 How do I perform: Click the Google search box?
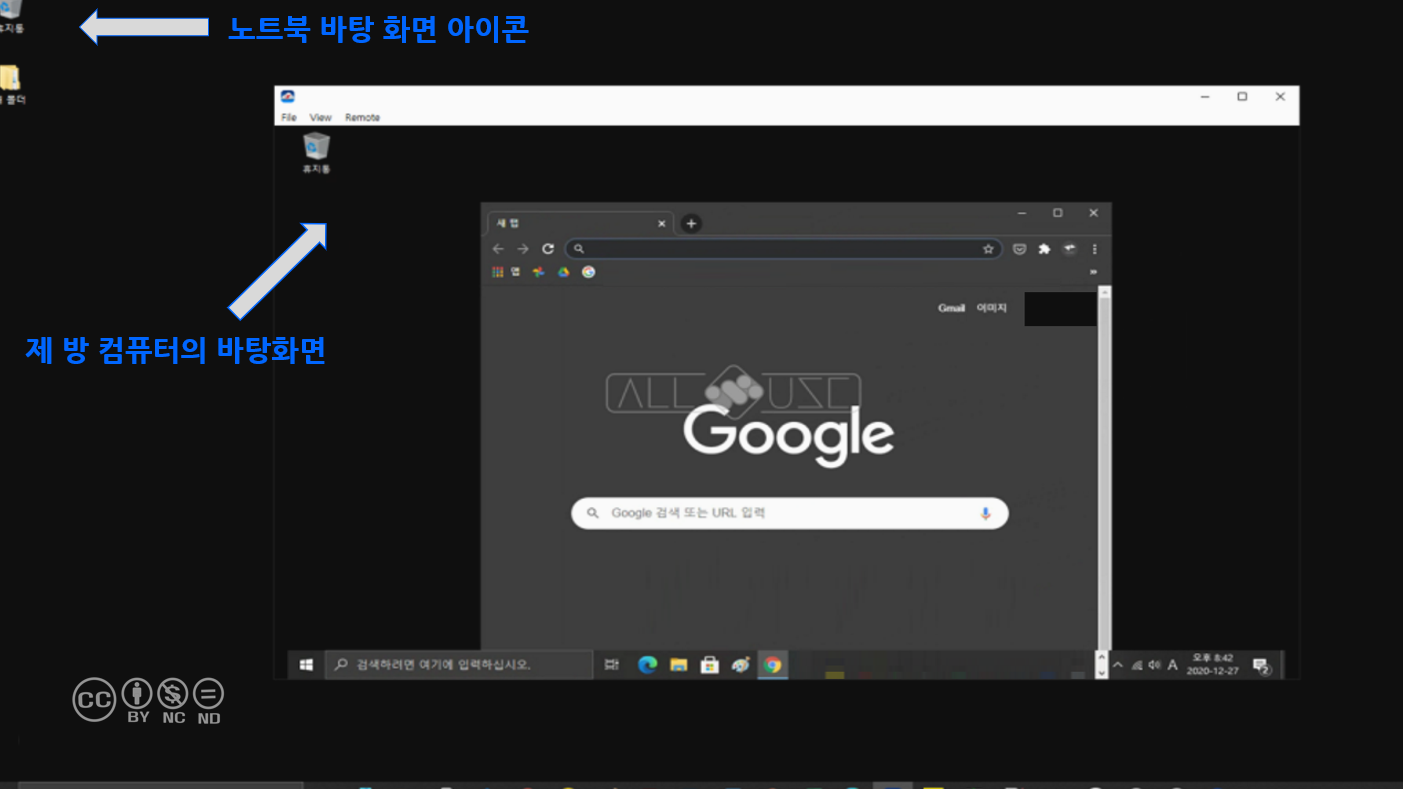[790, 513]
